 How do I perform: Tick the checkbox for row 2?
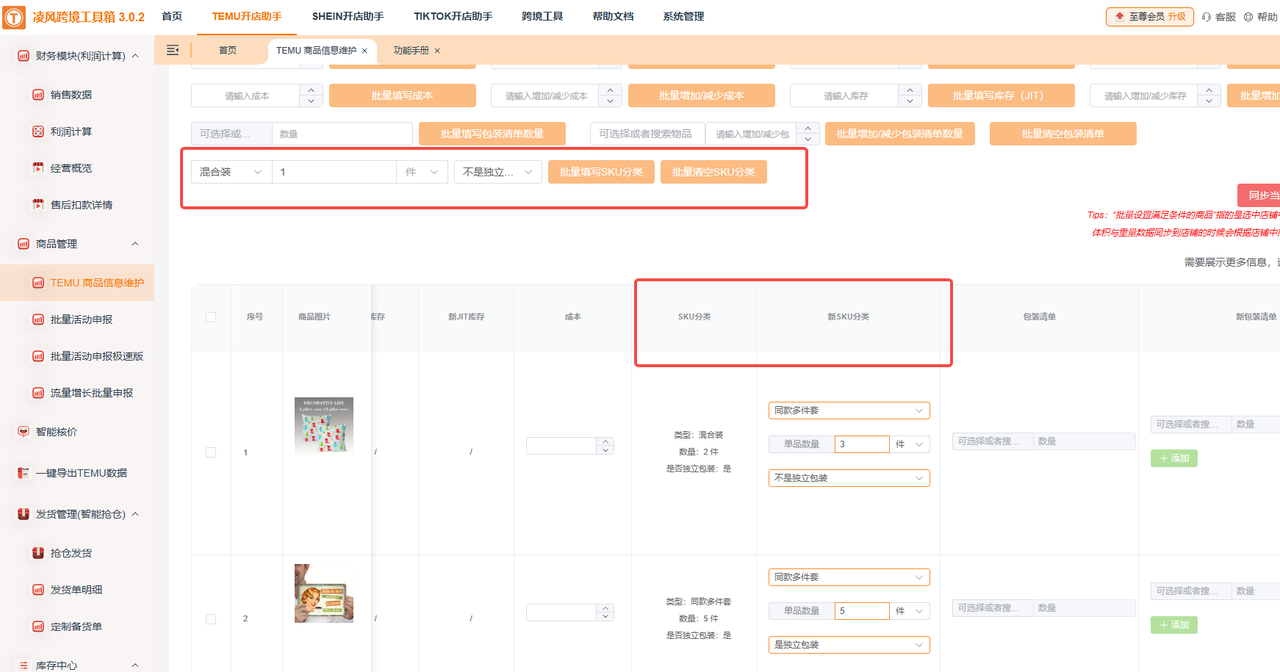(210, 619)
